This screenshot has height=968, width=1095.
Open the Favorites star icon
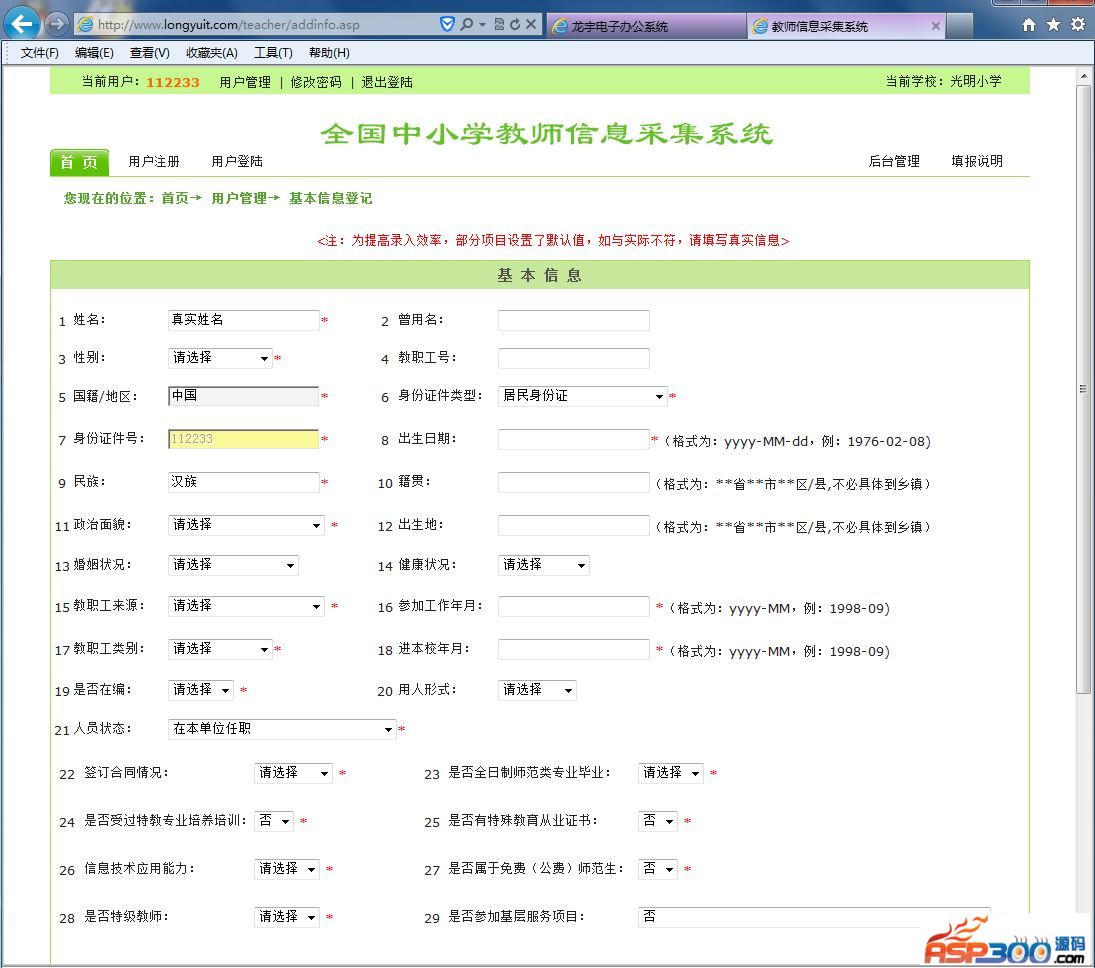tap(1053, 25)
